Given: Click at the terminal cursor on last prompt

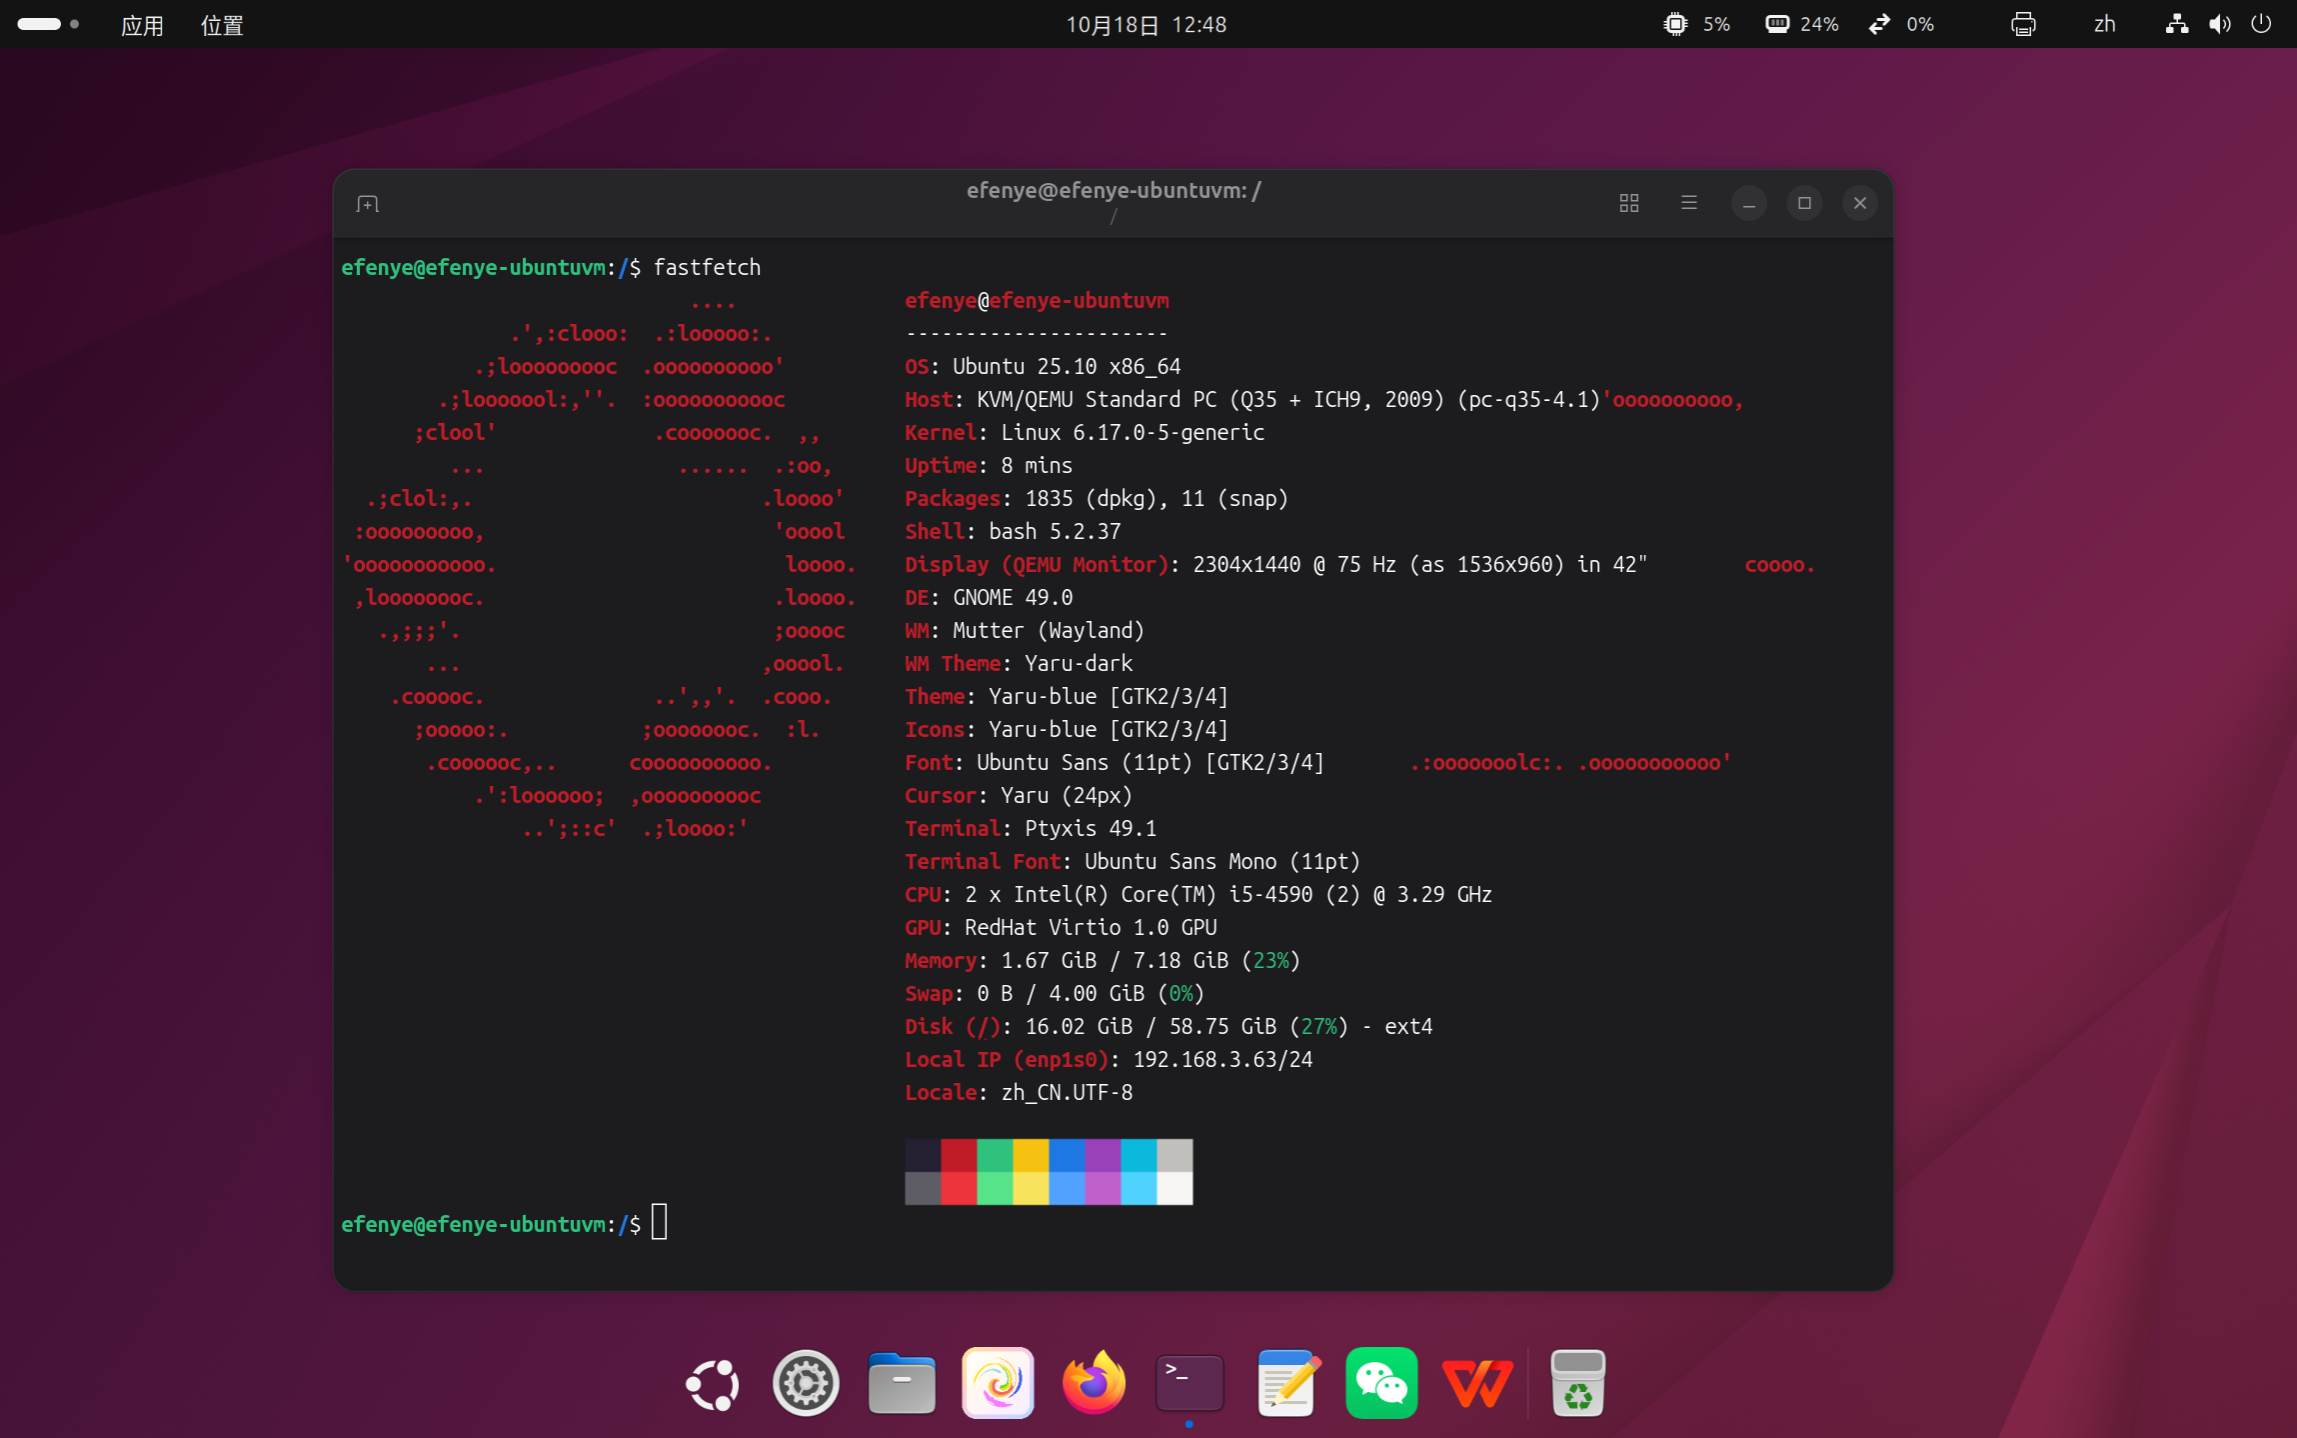Looking at the screenshot, I should click(659, 1222).
